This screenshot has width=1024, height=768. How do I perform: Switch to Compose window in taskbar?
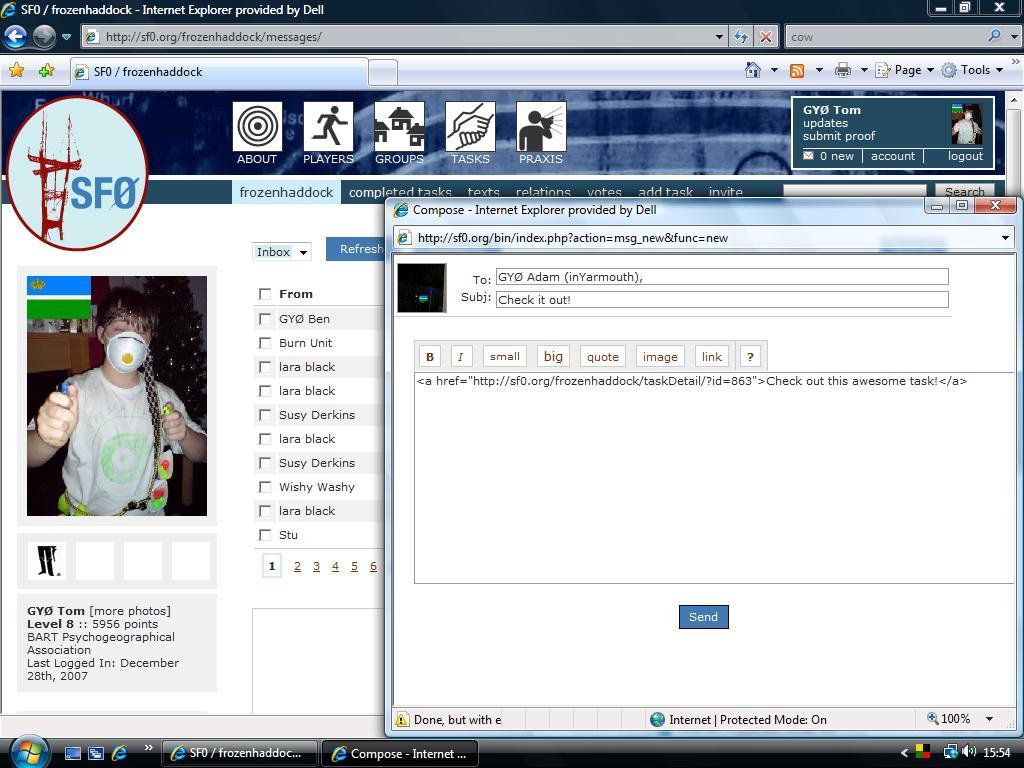tap(400, 753)
